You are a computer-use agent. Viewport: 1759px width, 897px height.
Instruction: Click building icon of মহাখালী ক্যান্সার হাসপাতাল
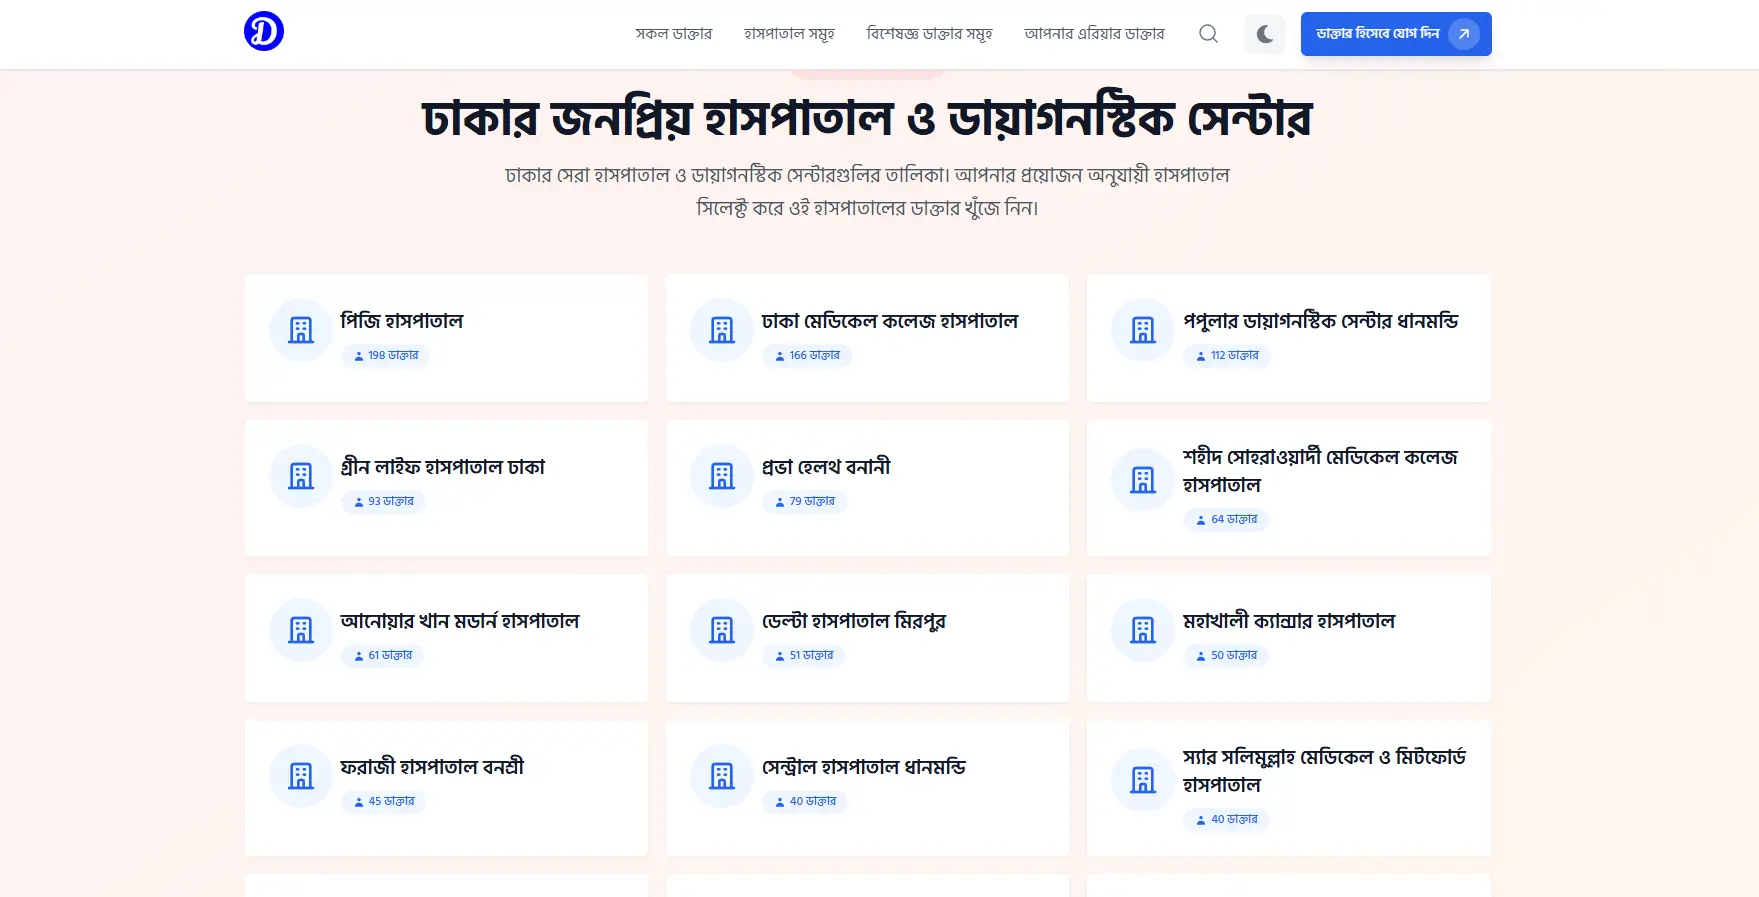[x=1143, y=630]
